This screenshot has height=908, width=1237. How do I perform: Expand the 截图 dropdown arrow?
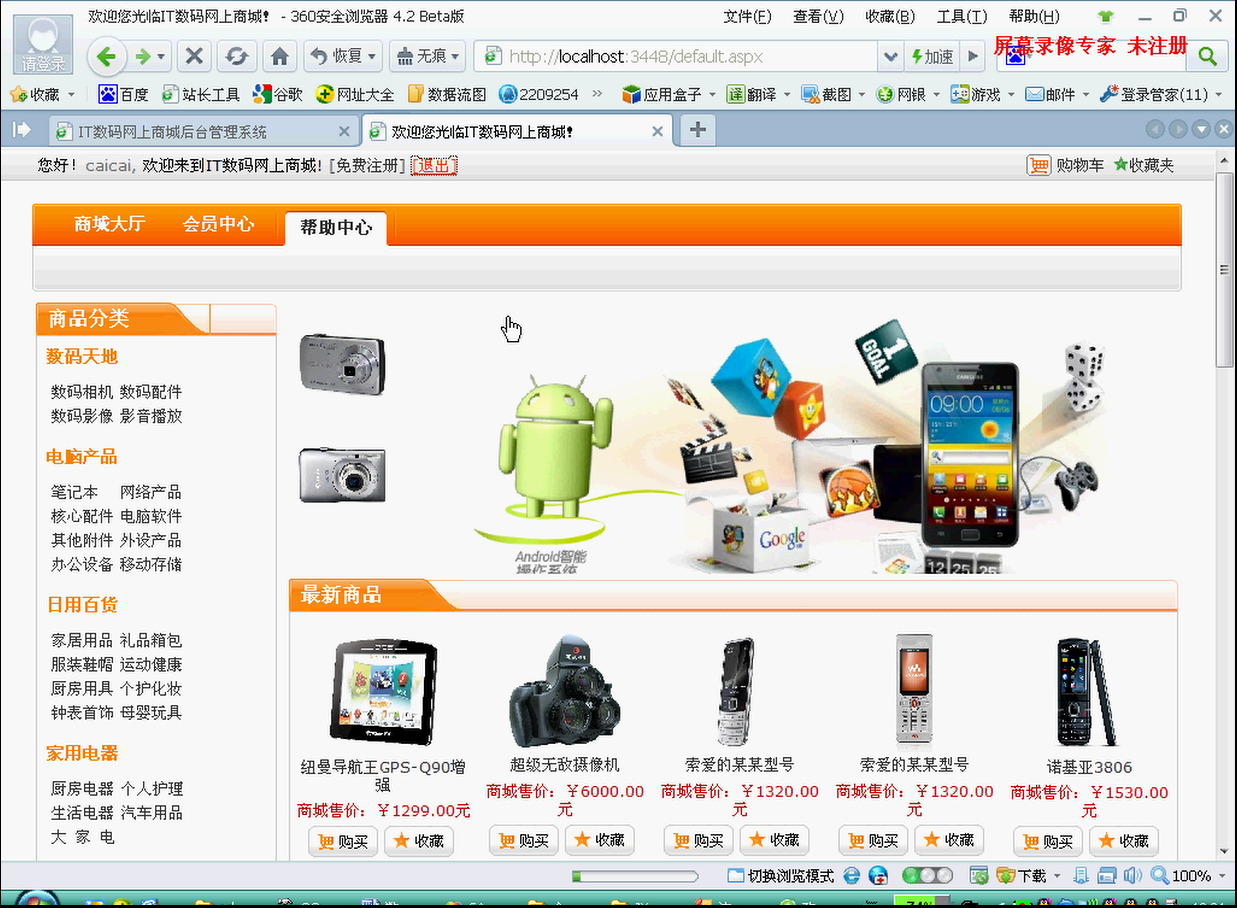coord(862,95)
